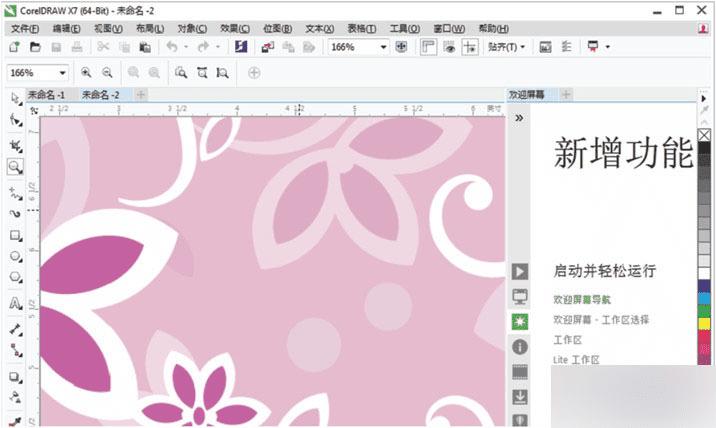The height and width of the screenshot is (428, 716).
Task: Open the green What's New star icon
Action: [x=519, y=321]
